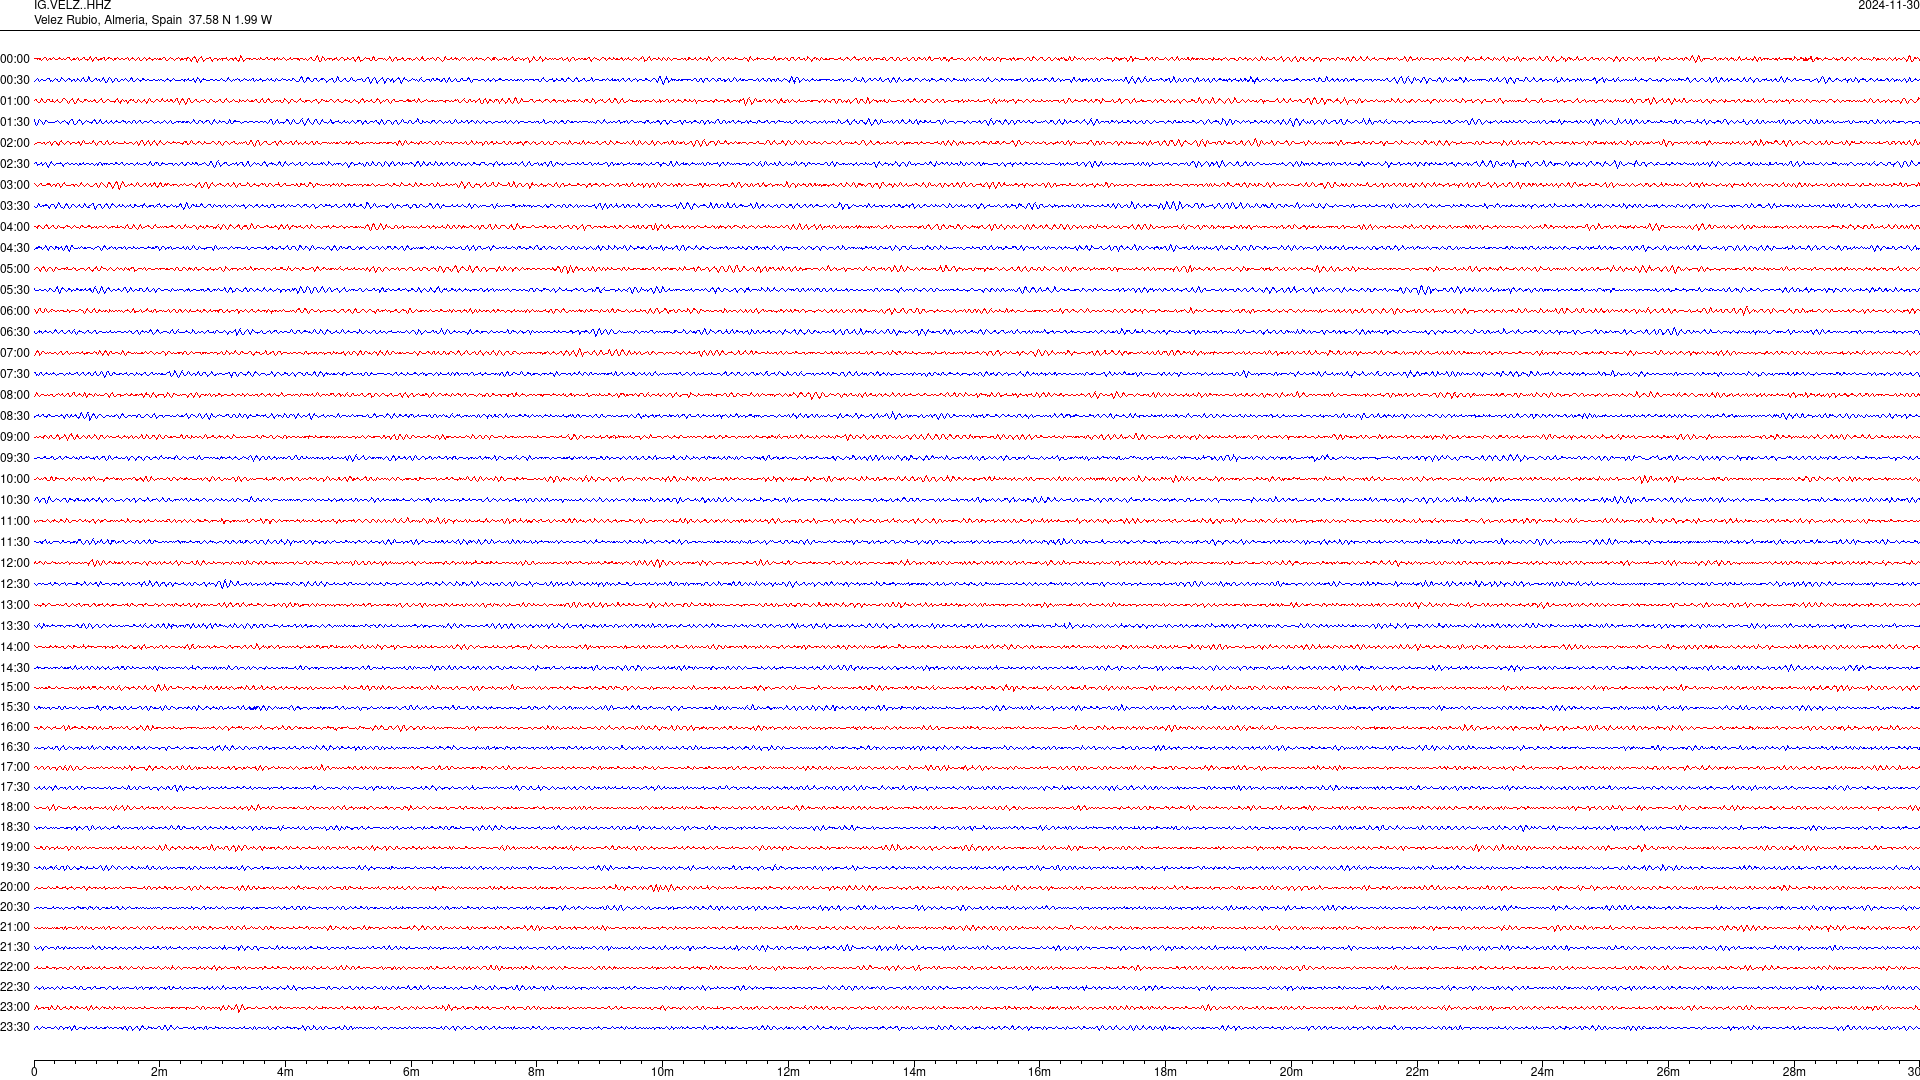Click the 18m tick on time axis
The image size is (1920, 1080).
tap(1165, 1072)
